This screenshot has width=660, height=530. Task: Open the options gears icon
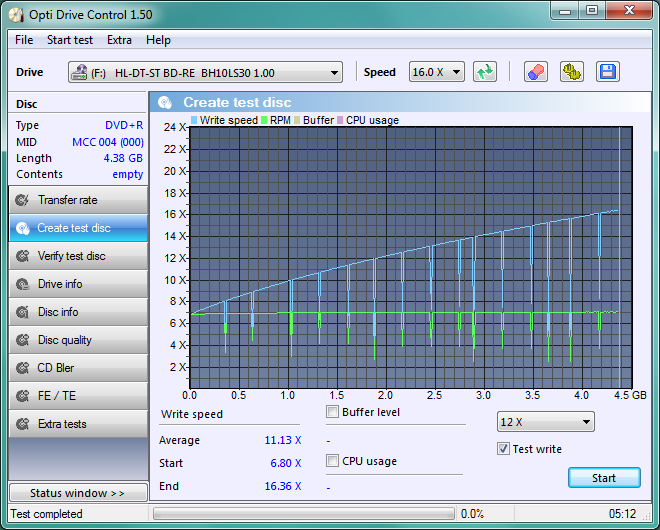(x=572, y=72)
